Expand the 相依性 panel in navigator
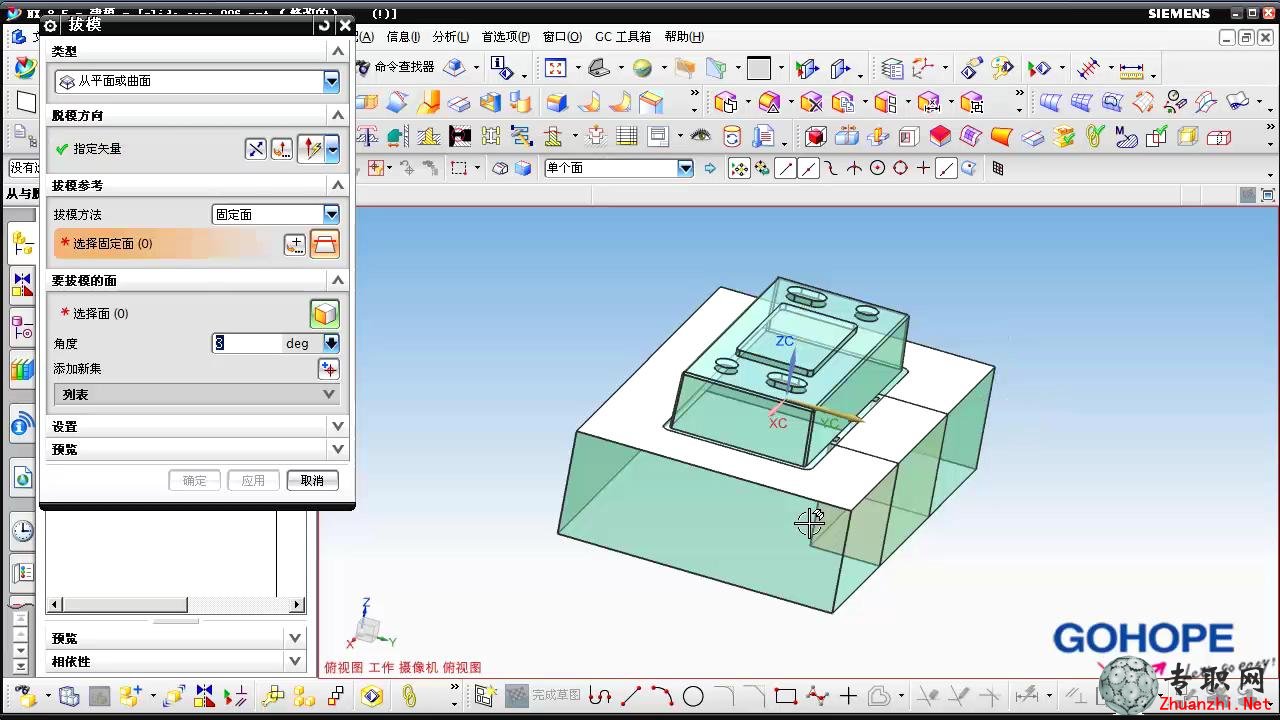The image size is (1280, 720). click(176, 661)
